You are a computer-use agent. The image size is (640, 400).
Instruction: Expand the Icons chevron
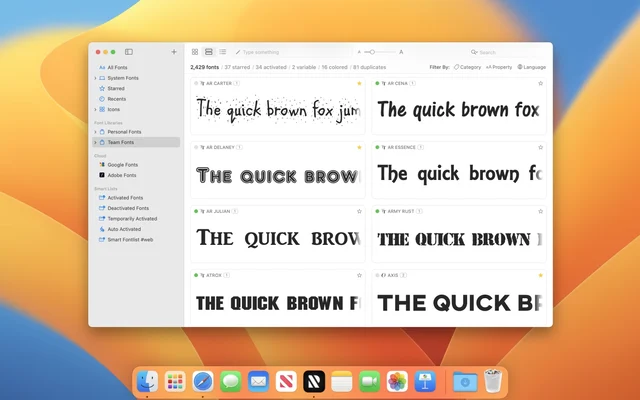tap(96, 109)
